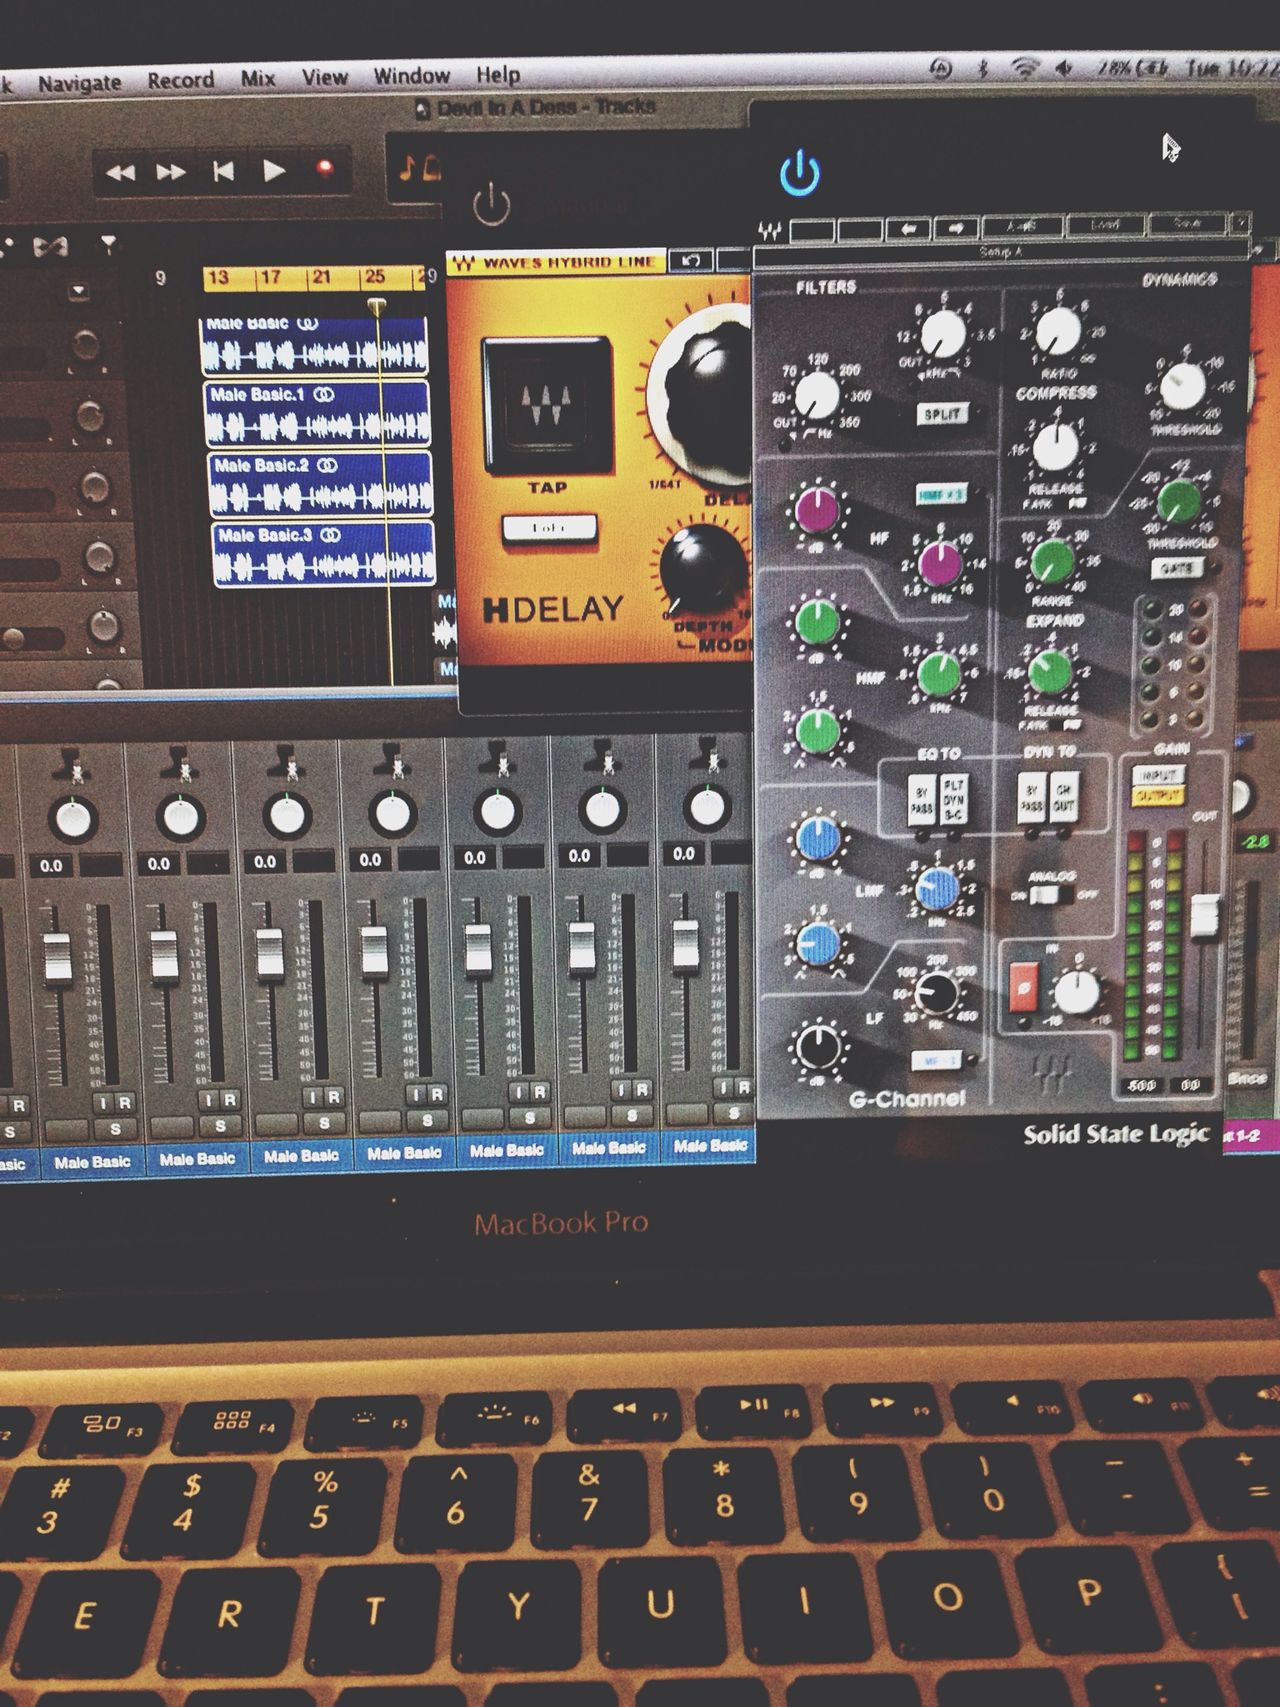Open the Navigate menu

(80, 82)
